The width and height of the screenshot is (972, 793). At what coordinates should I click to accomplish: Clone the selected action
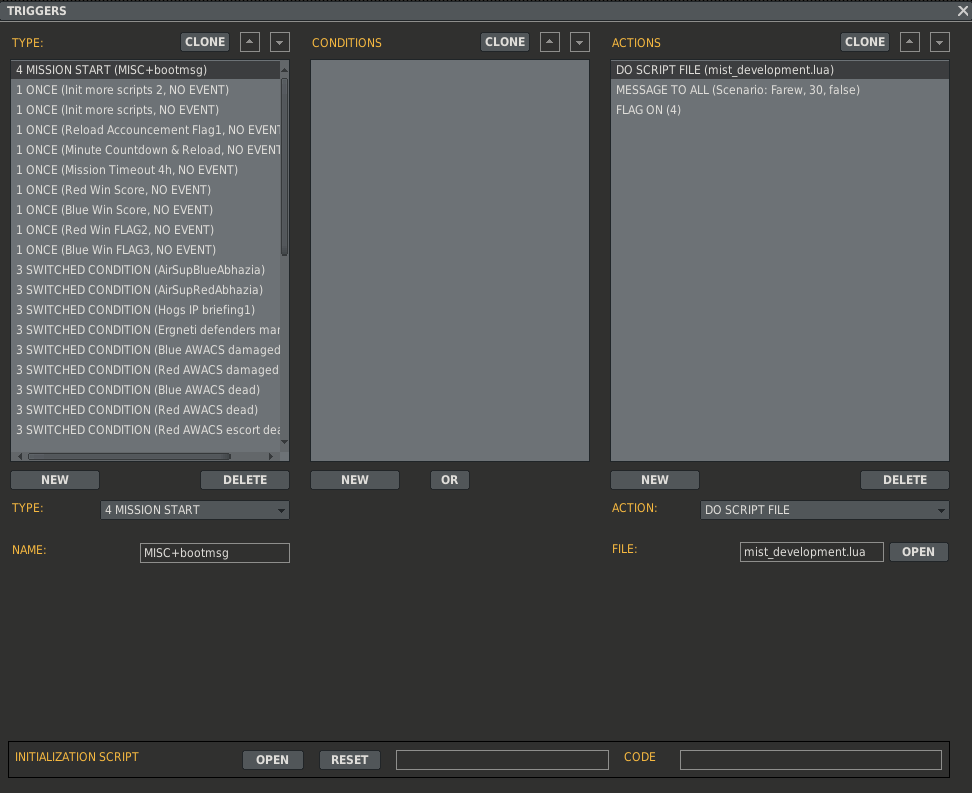(x=865, y=42)
